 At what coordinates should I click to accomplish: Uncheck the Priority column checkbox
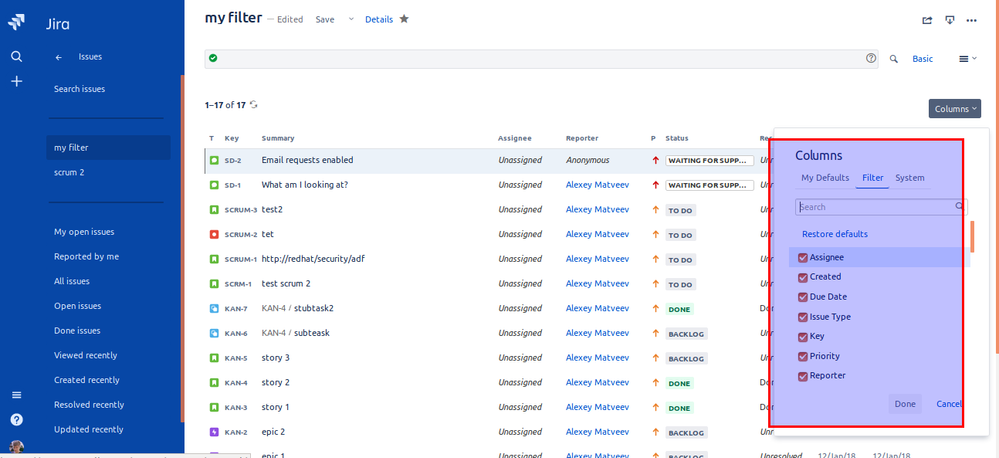coord(803,357)
